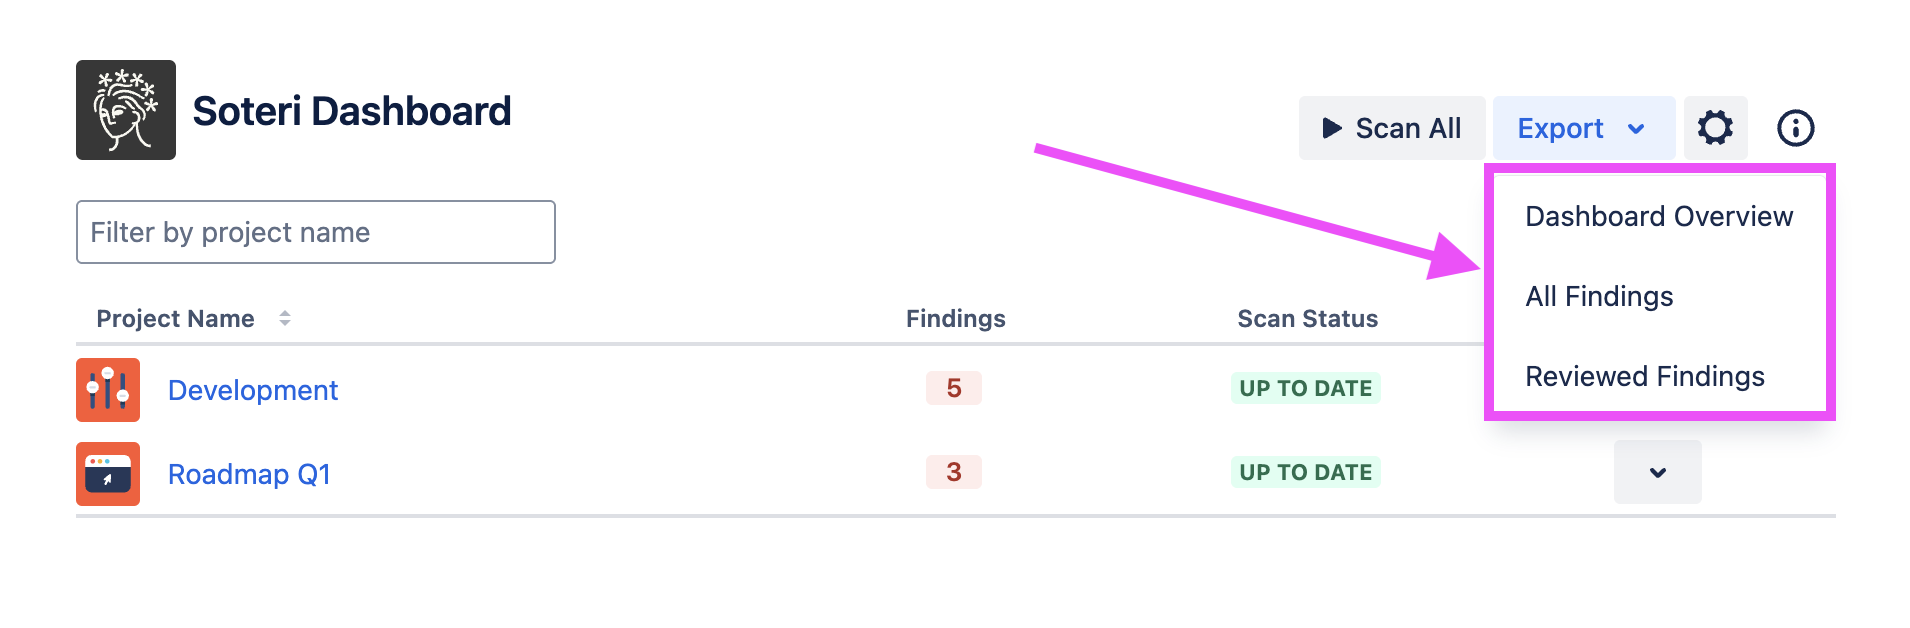Screen dimensions: 1910x628
Task: Click the Roadmap Q1 findings count badge
Action: click(x=953, y=472)
